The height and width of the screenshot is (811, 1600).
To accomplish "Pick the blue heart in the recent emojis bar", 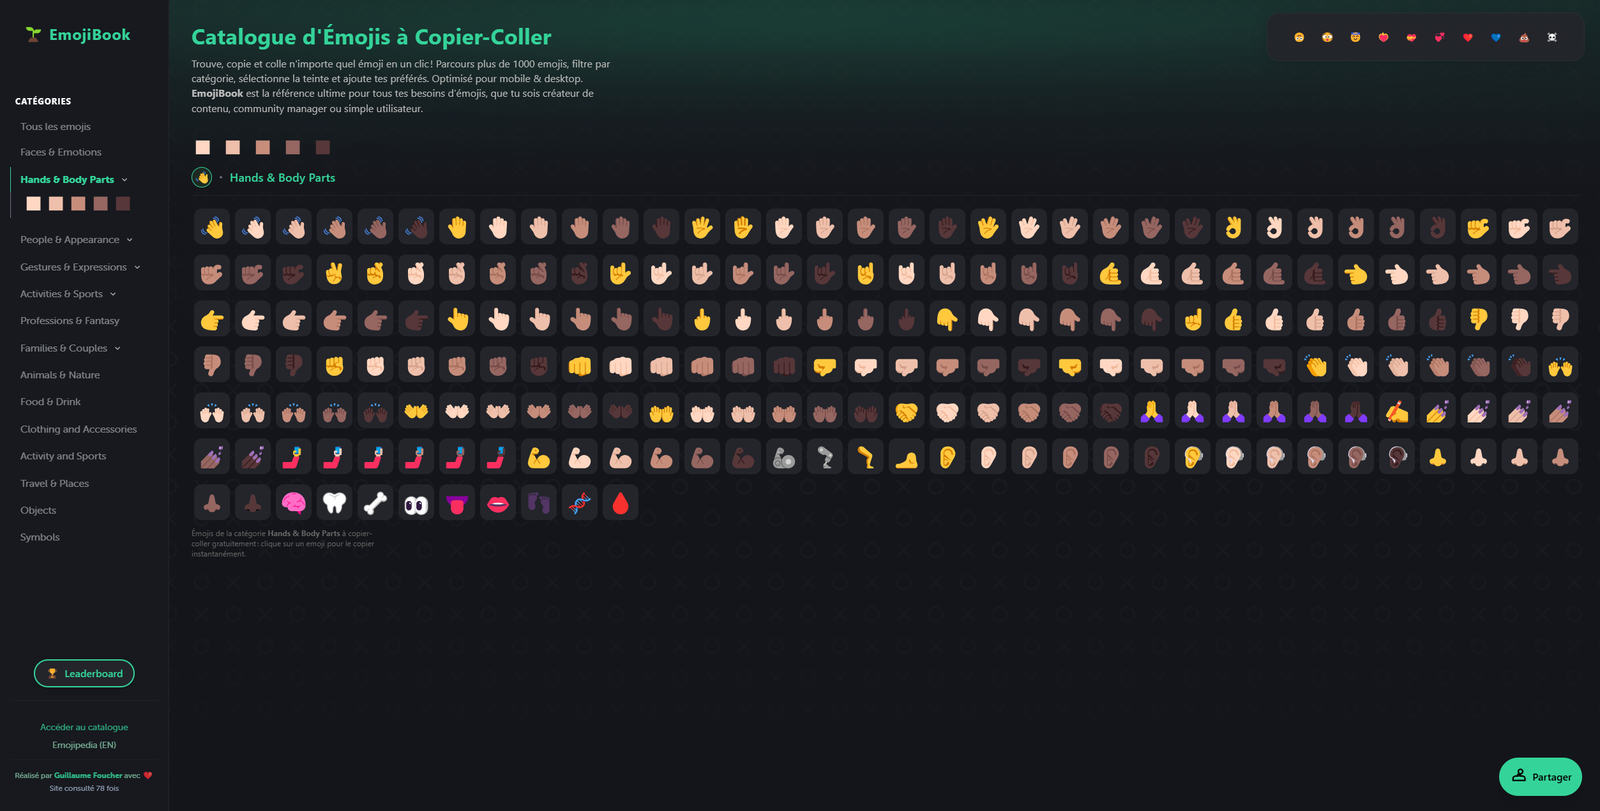I will (x=1496, y=37).
